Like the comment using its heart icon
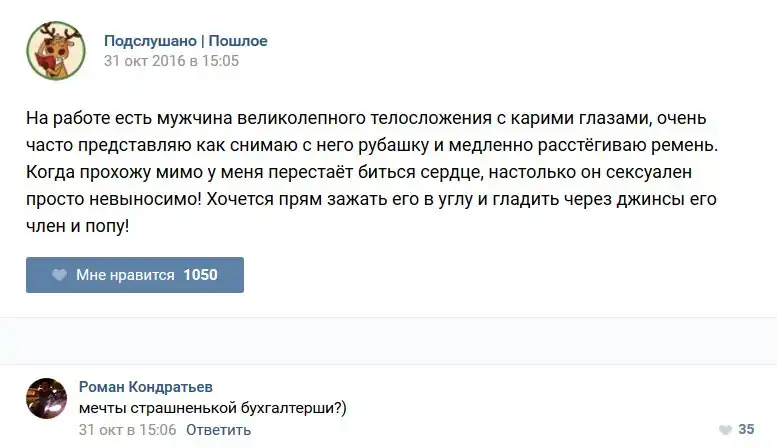This screenshot has height=448, width=777. pos(721,429)
